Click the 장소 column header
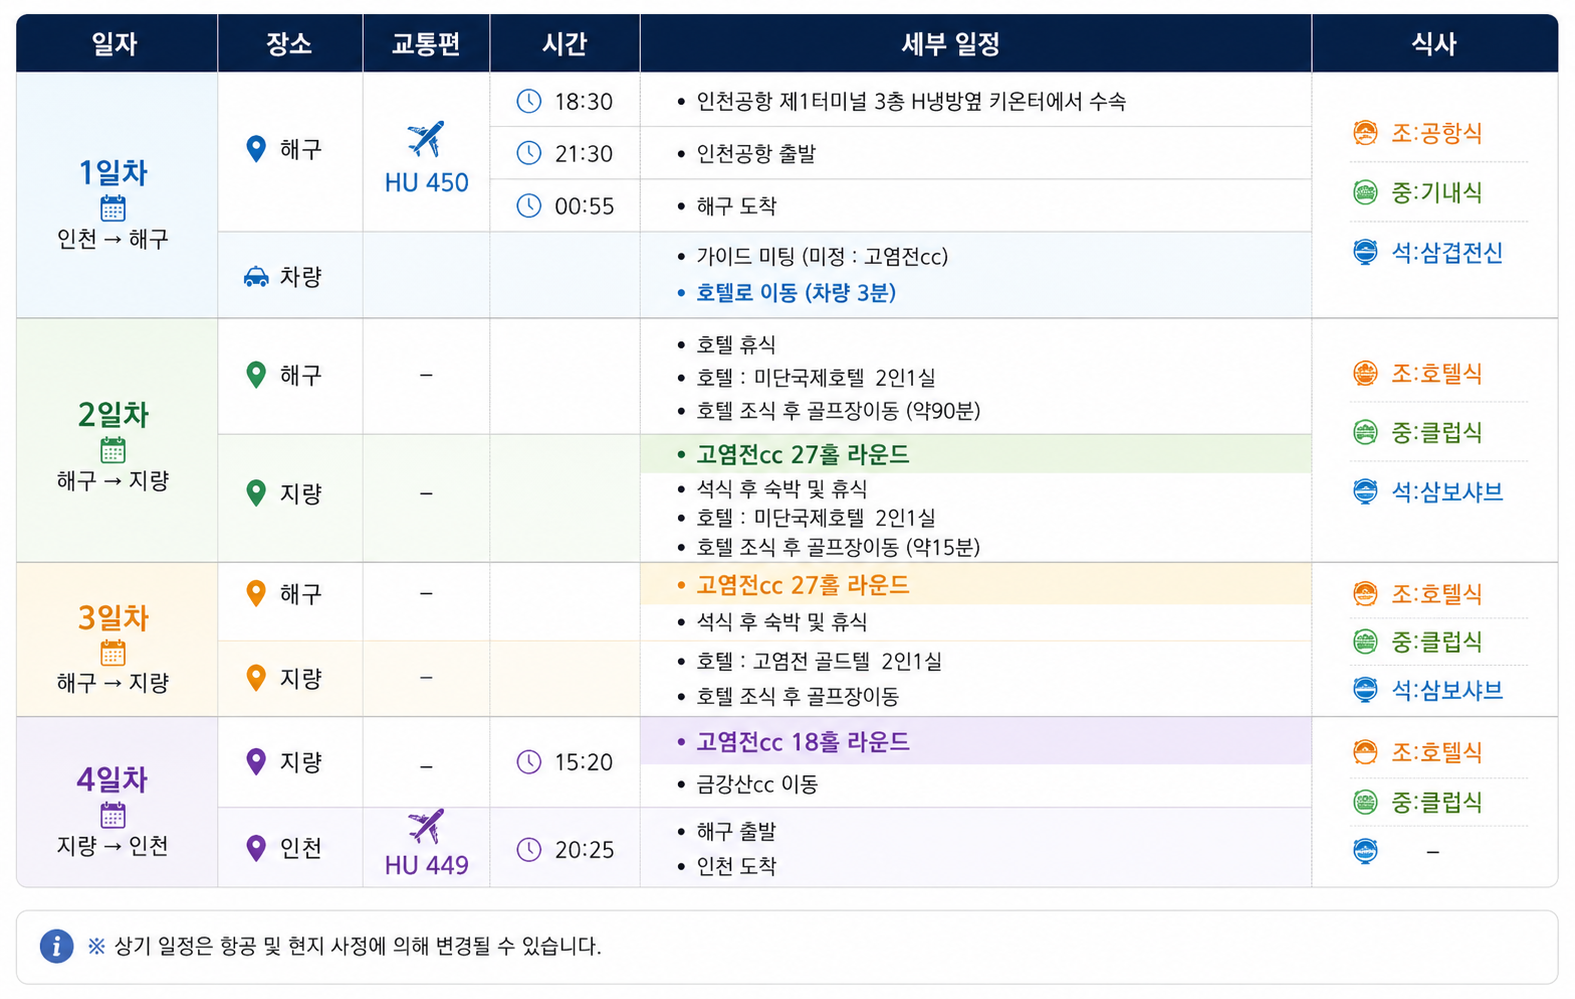The image size is (1575, 999). pos(289,44)
